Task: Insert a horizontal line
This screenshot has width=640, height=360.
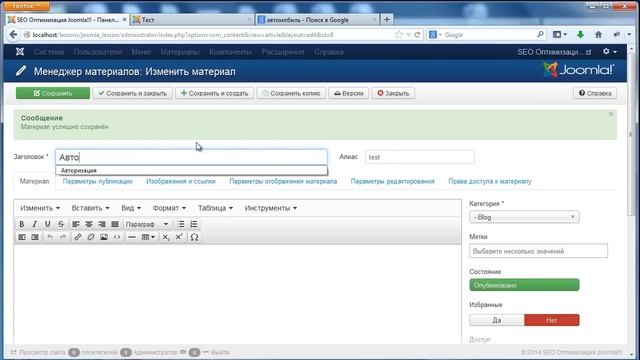Action: (x=132, y=237)
